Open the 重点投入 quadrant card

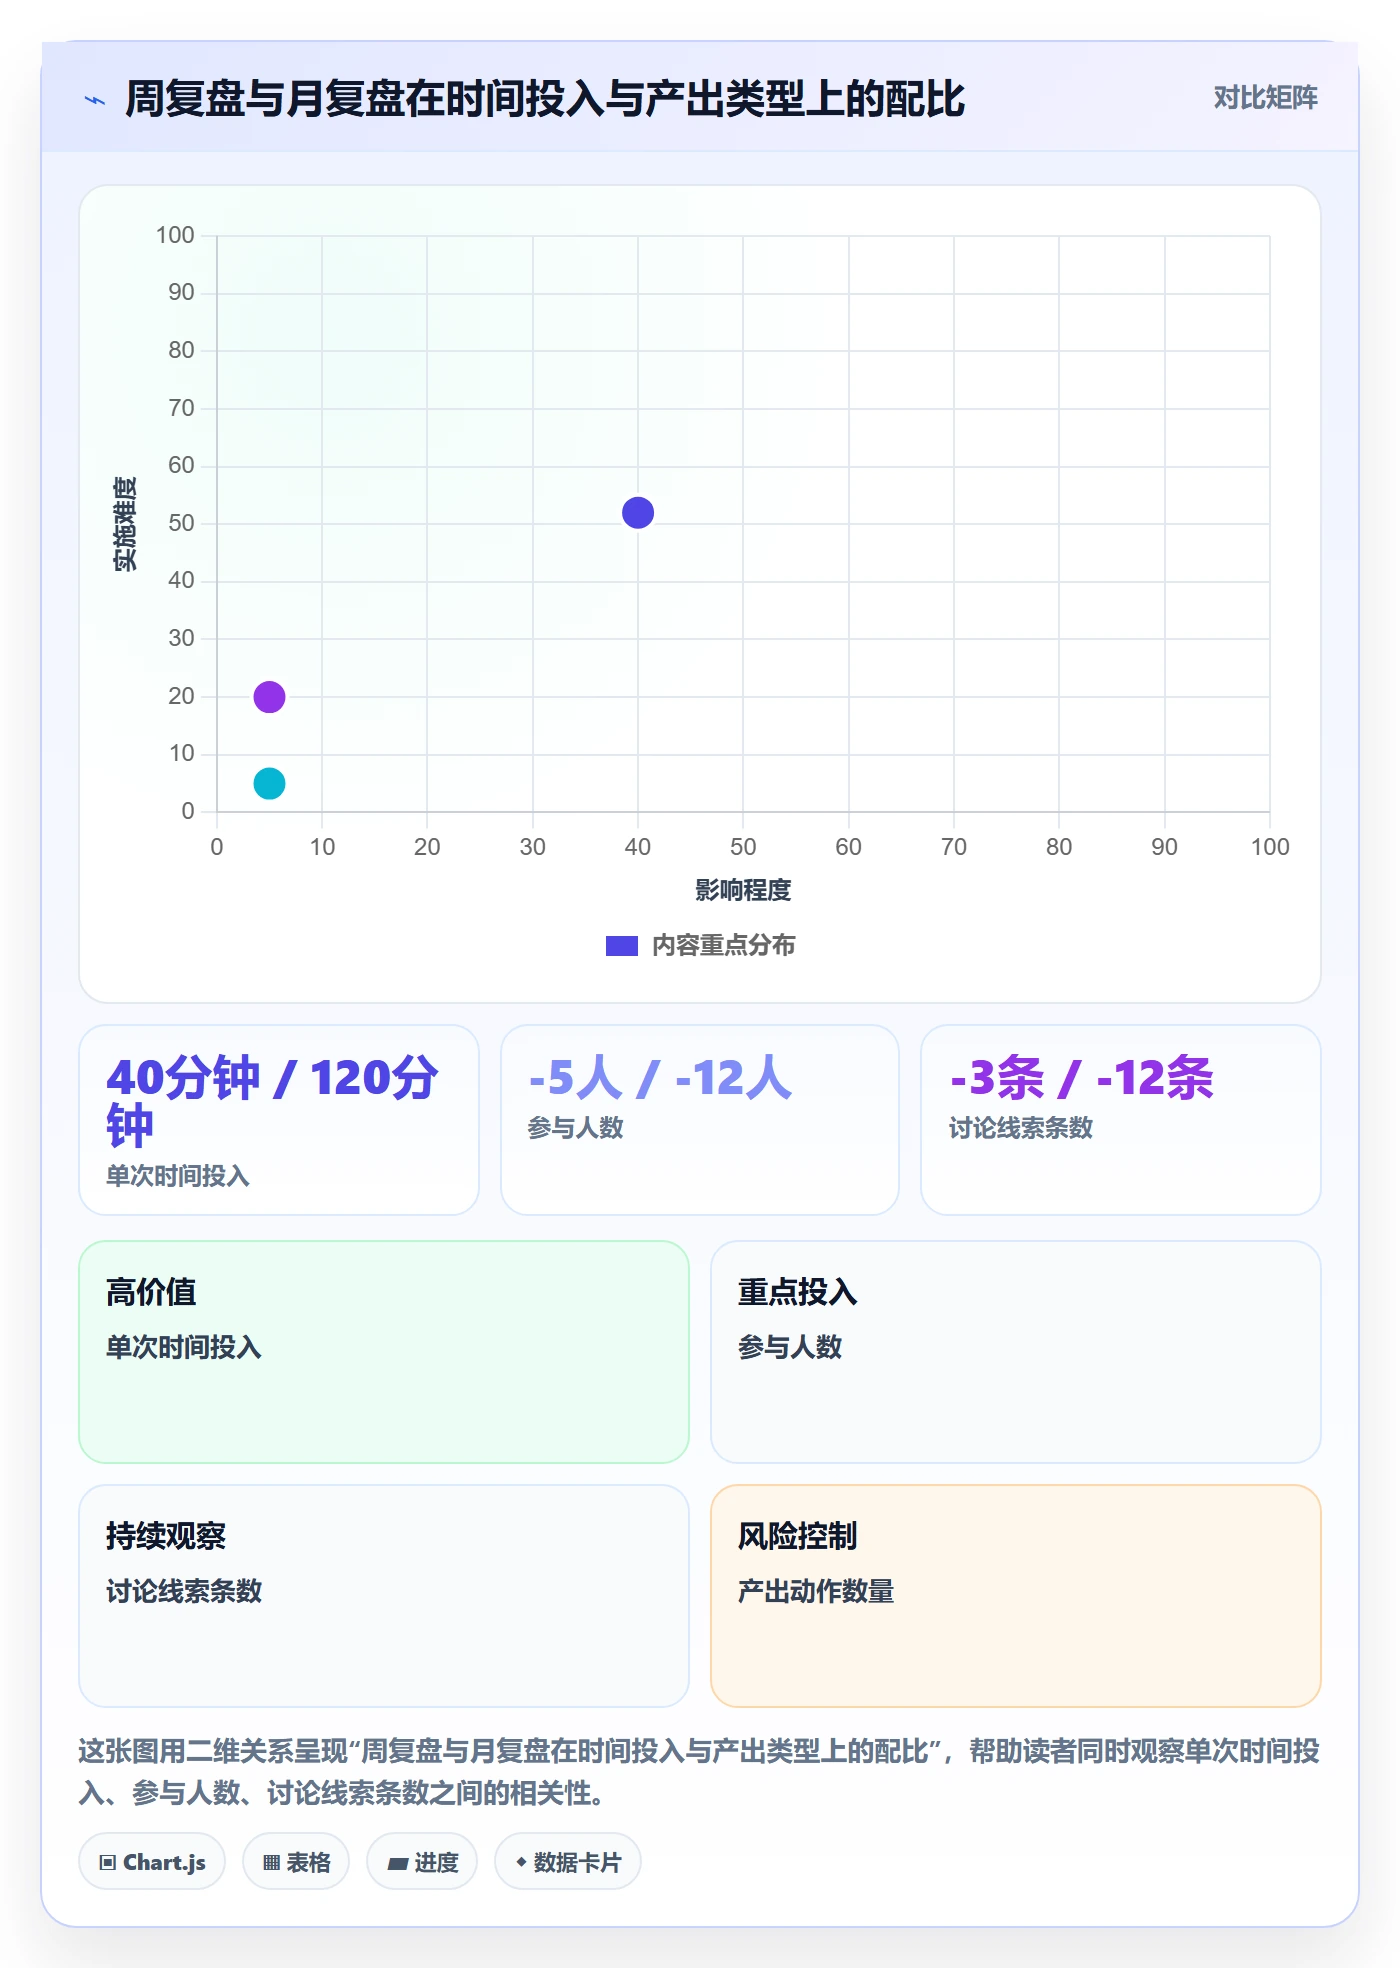[x=1016, y=1352]
